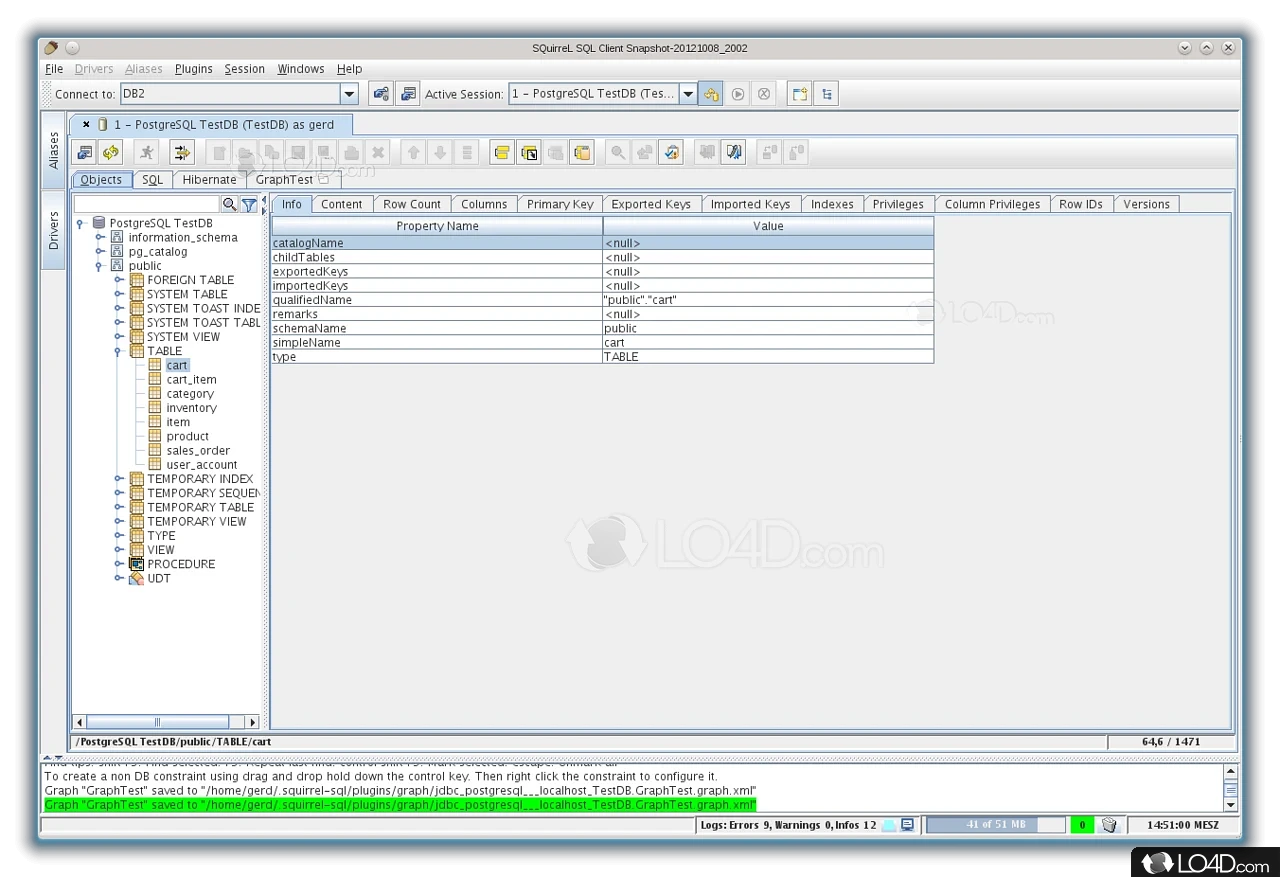
Task: Toggle the Drivers side panel
Action: 54,230
